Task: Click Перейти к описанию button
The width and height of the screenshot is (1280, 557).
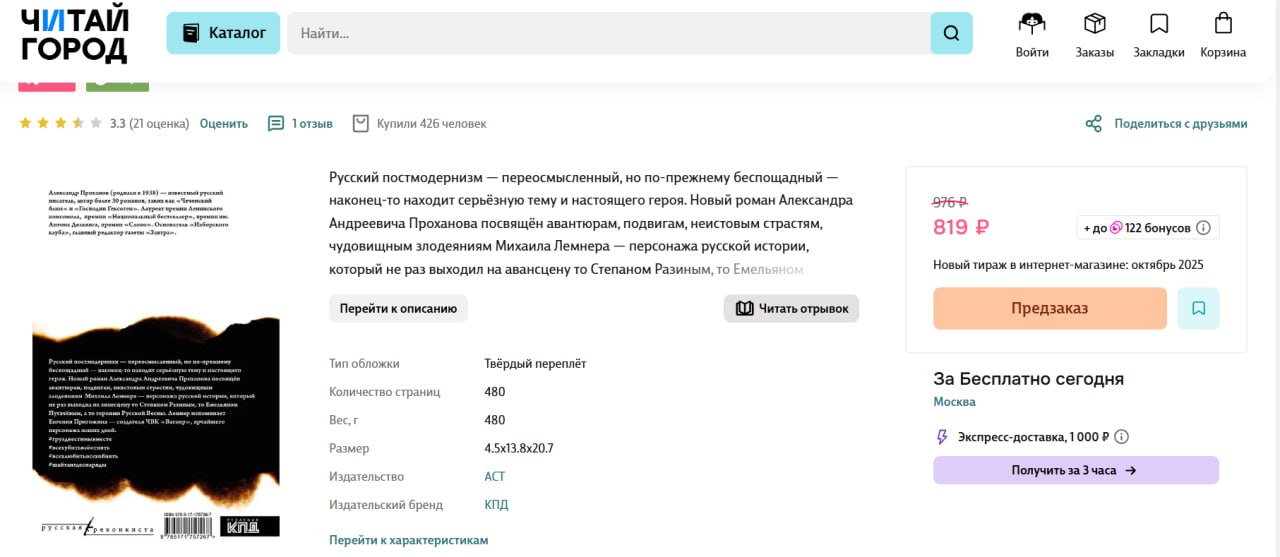Action: click(x=398, y=308)
